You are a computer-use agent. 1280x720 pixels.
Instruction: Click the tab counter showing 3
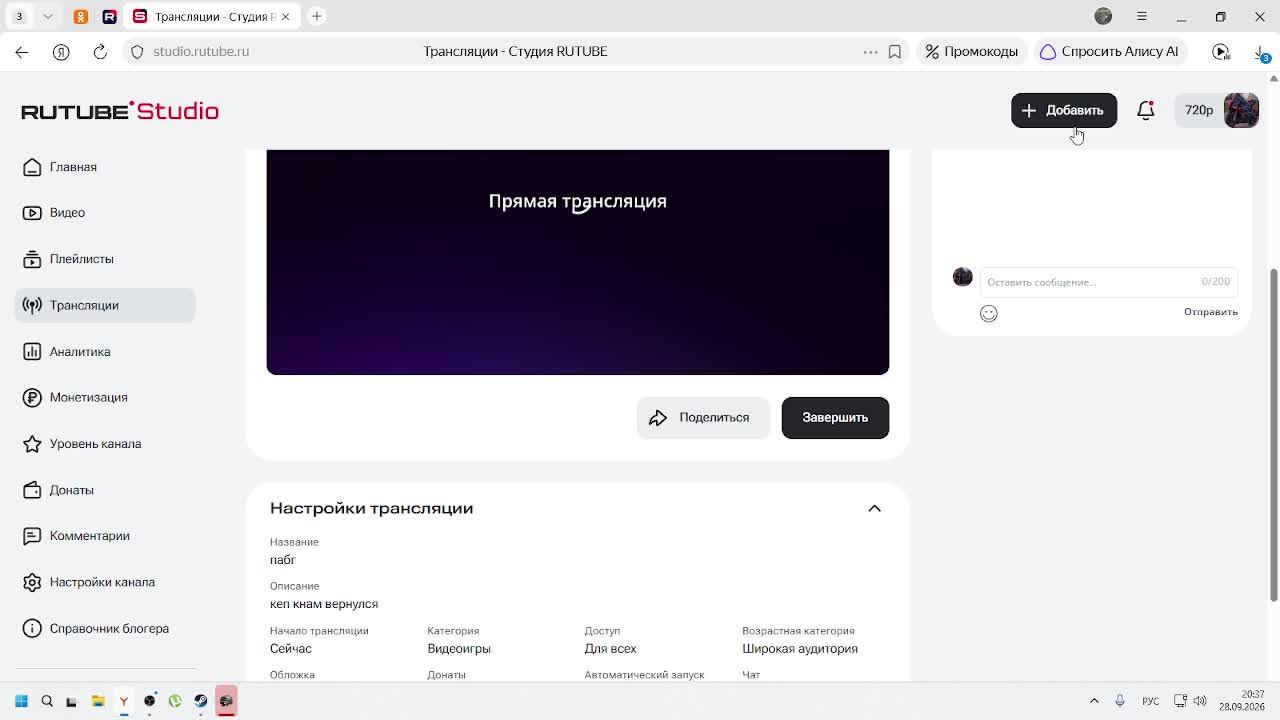click(x=19, y=16)
